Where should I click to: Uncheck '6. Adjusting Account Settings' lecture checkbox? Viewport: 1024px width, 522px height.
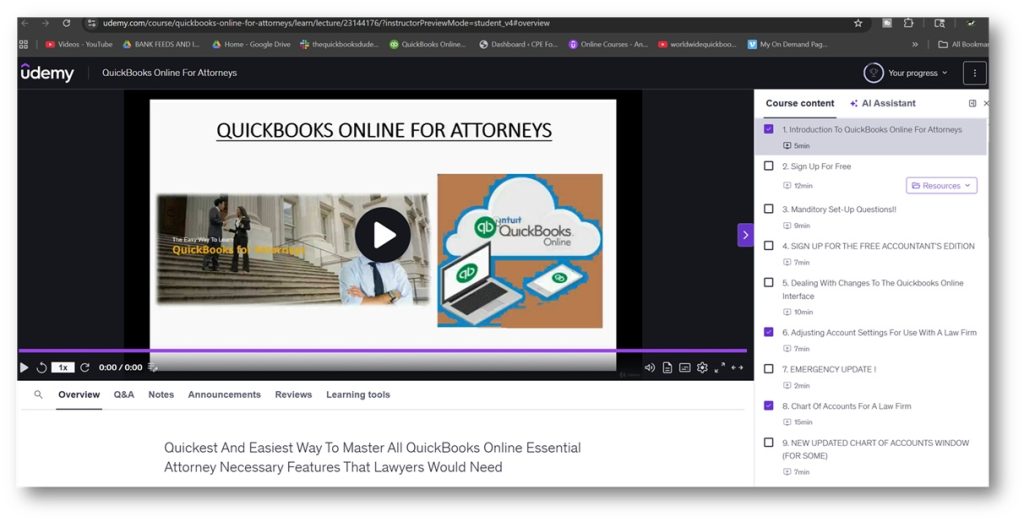(x=768, y=332)
